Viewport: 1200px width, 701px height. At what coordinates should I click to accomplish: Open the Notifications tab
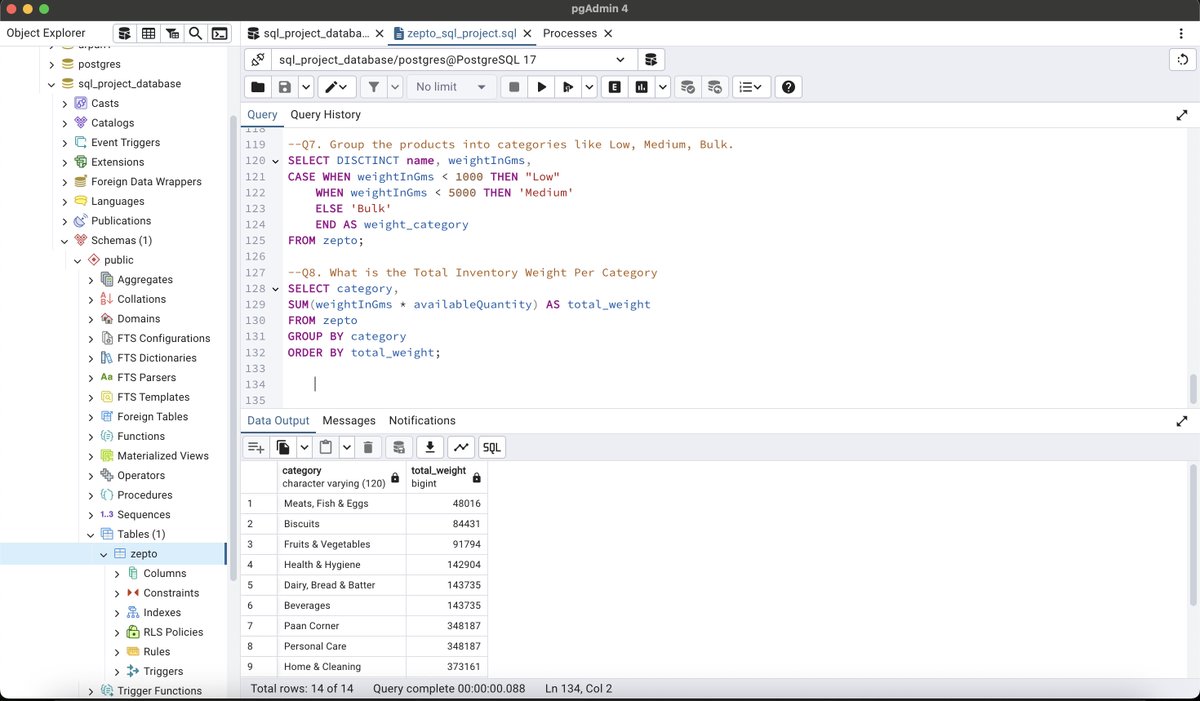coord(422,421)
